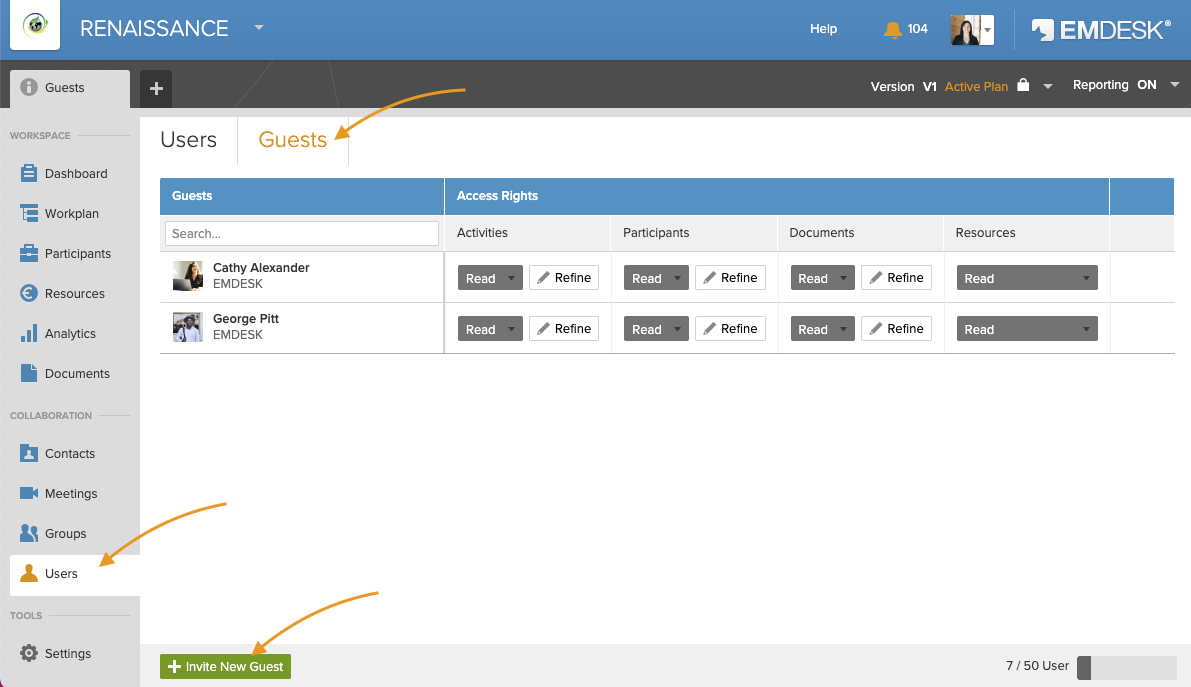The height and width of the screenshot is (687, 1191).
Task: Click the EMDESK logo
Action: (1101, 30)
